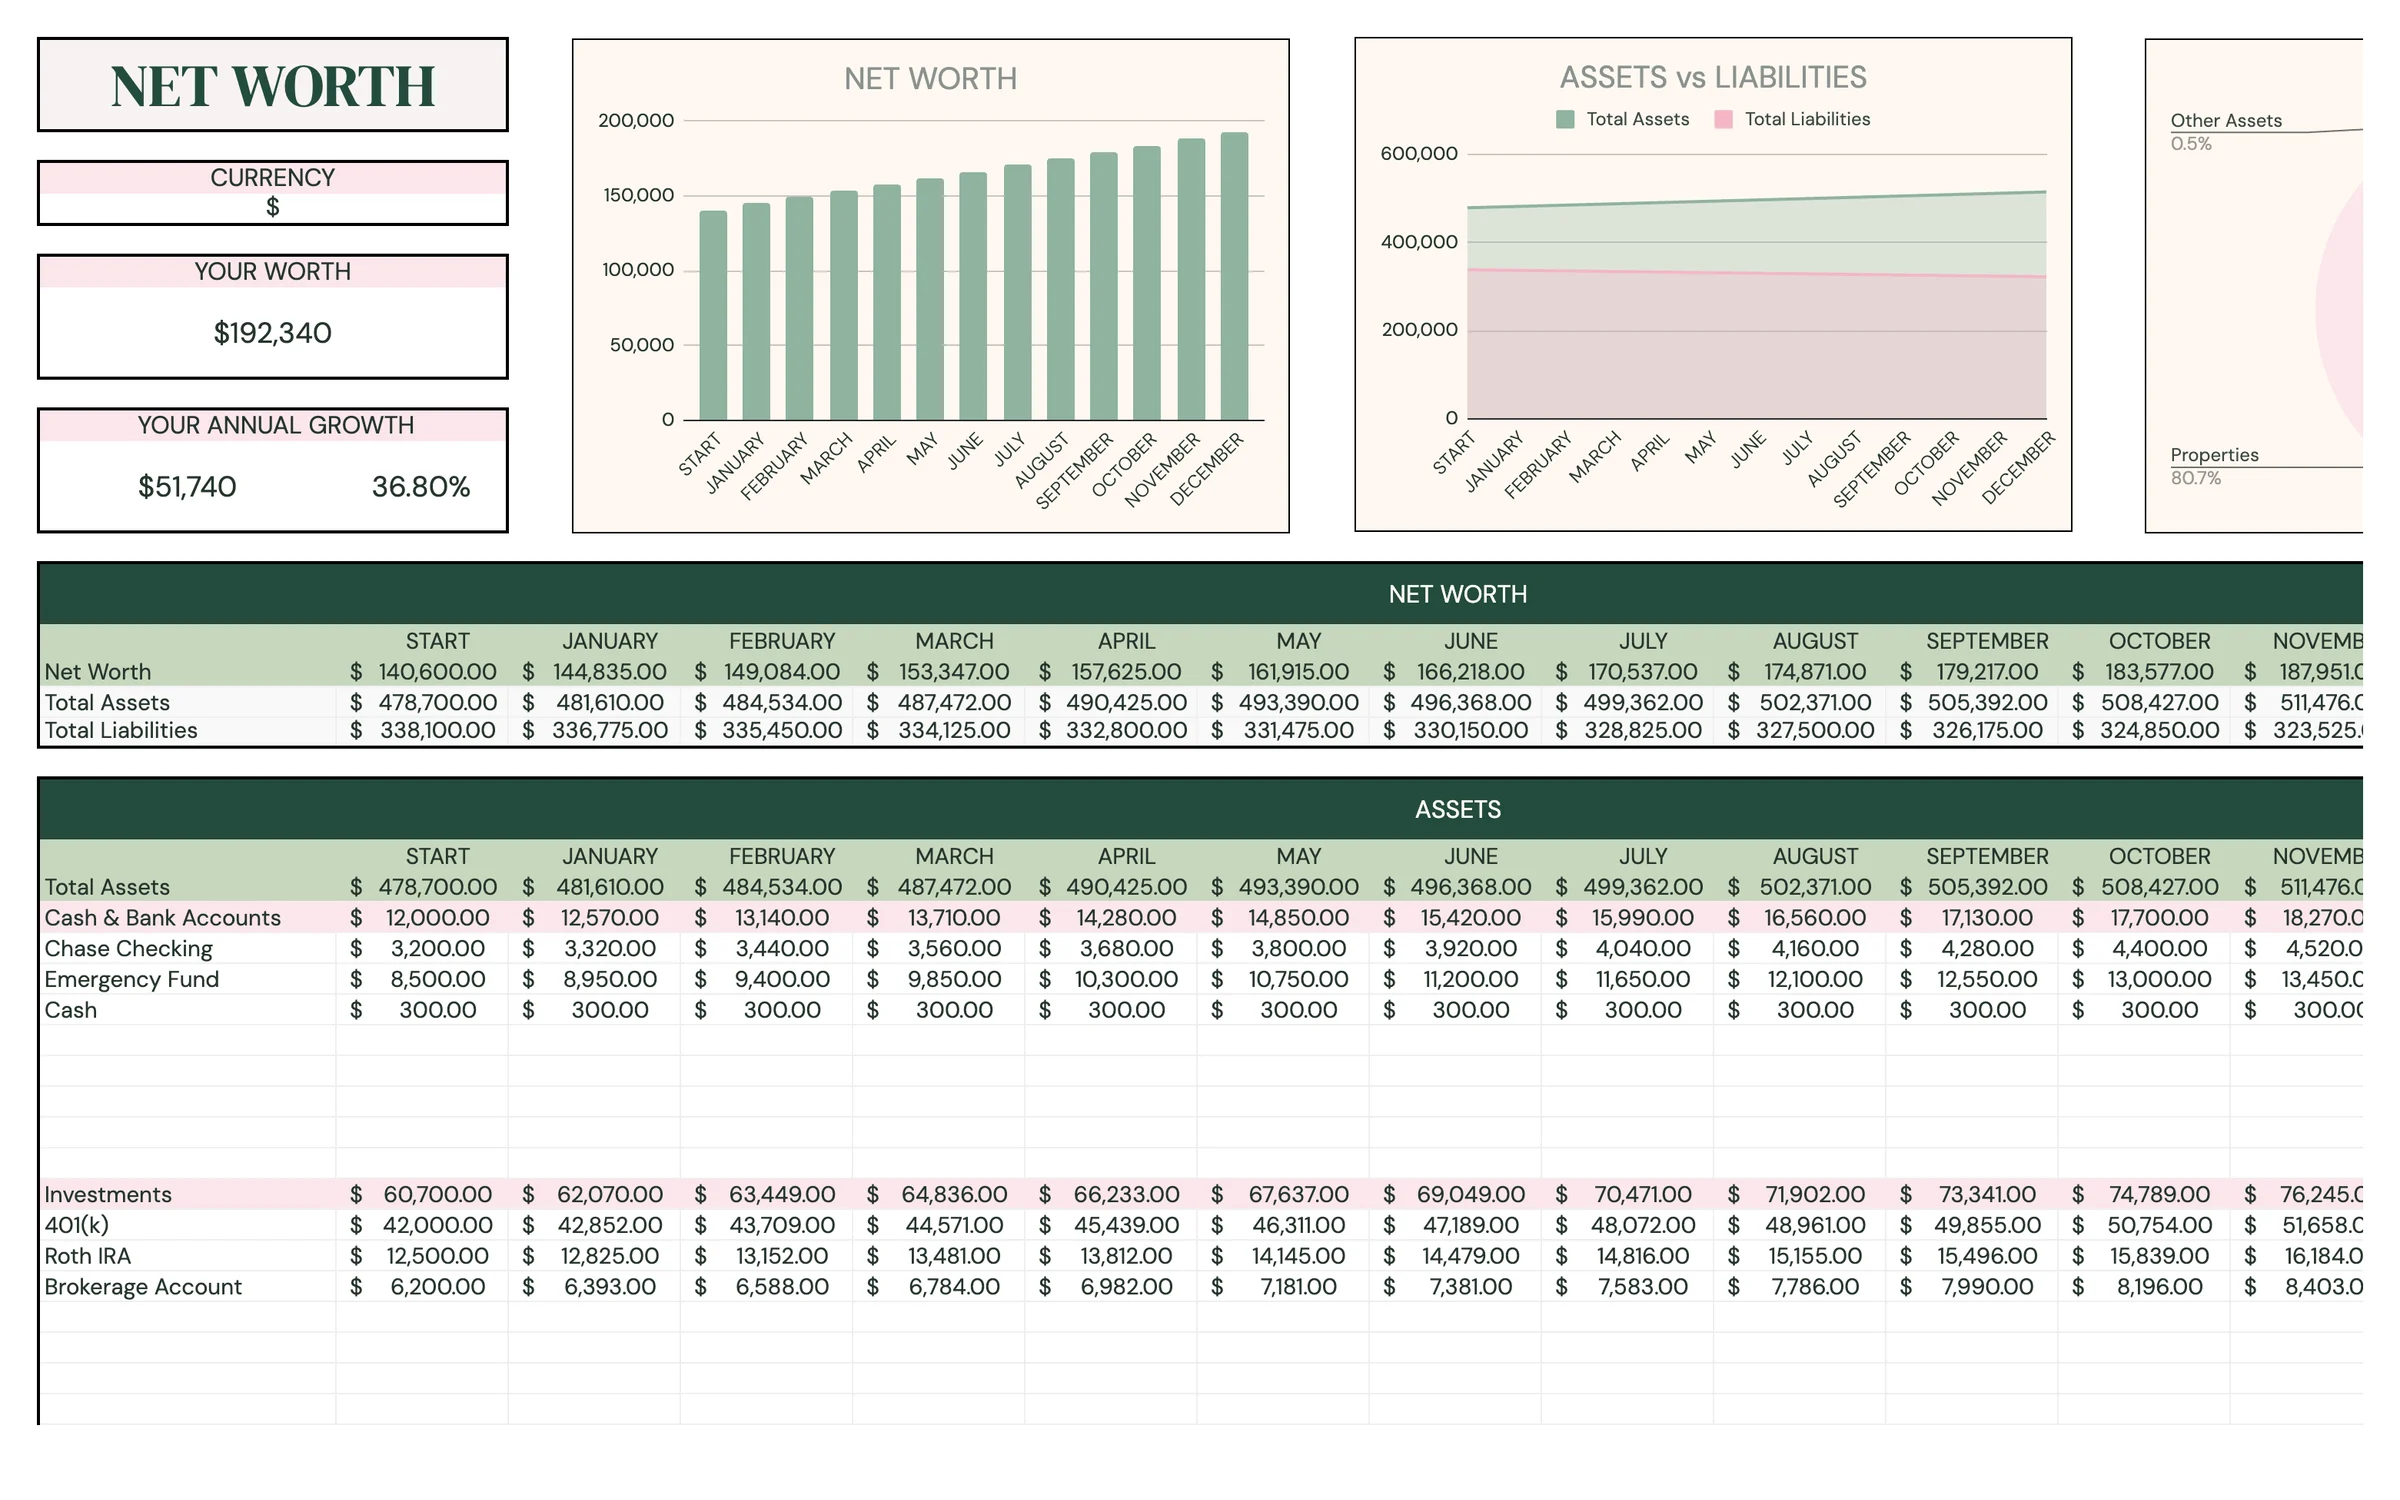Click the NET WORTH bar chart title
2400x1500 pixels.
click(x=930, y=78)
